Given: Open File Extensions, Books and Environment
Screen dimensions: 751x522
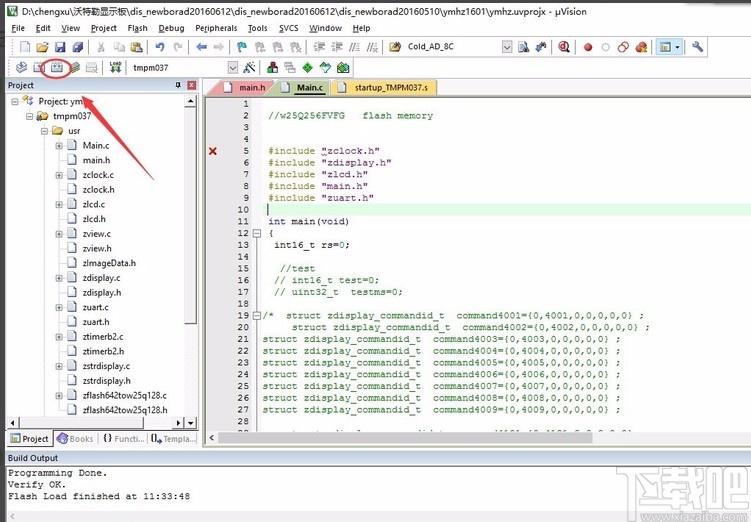Looking at the screenshot, I should click(x=273, y=68).
